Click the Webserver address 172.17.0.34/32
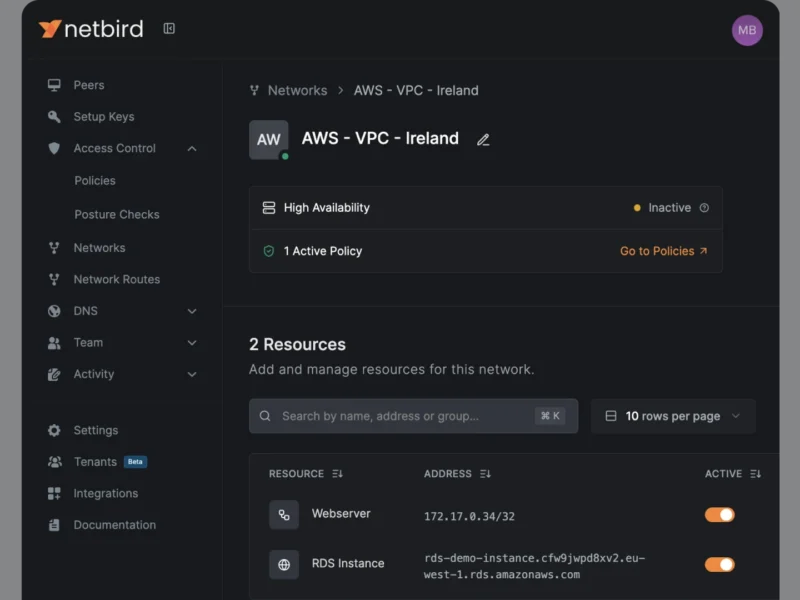800x600 pixels. coord(469,516)
